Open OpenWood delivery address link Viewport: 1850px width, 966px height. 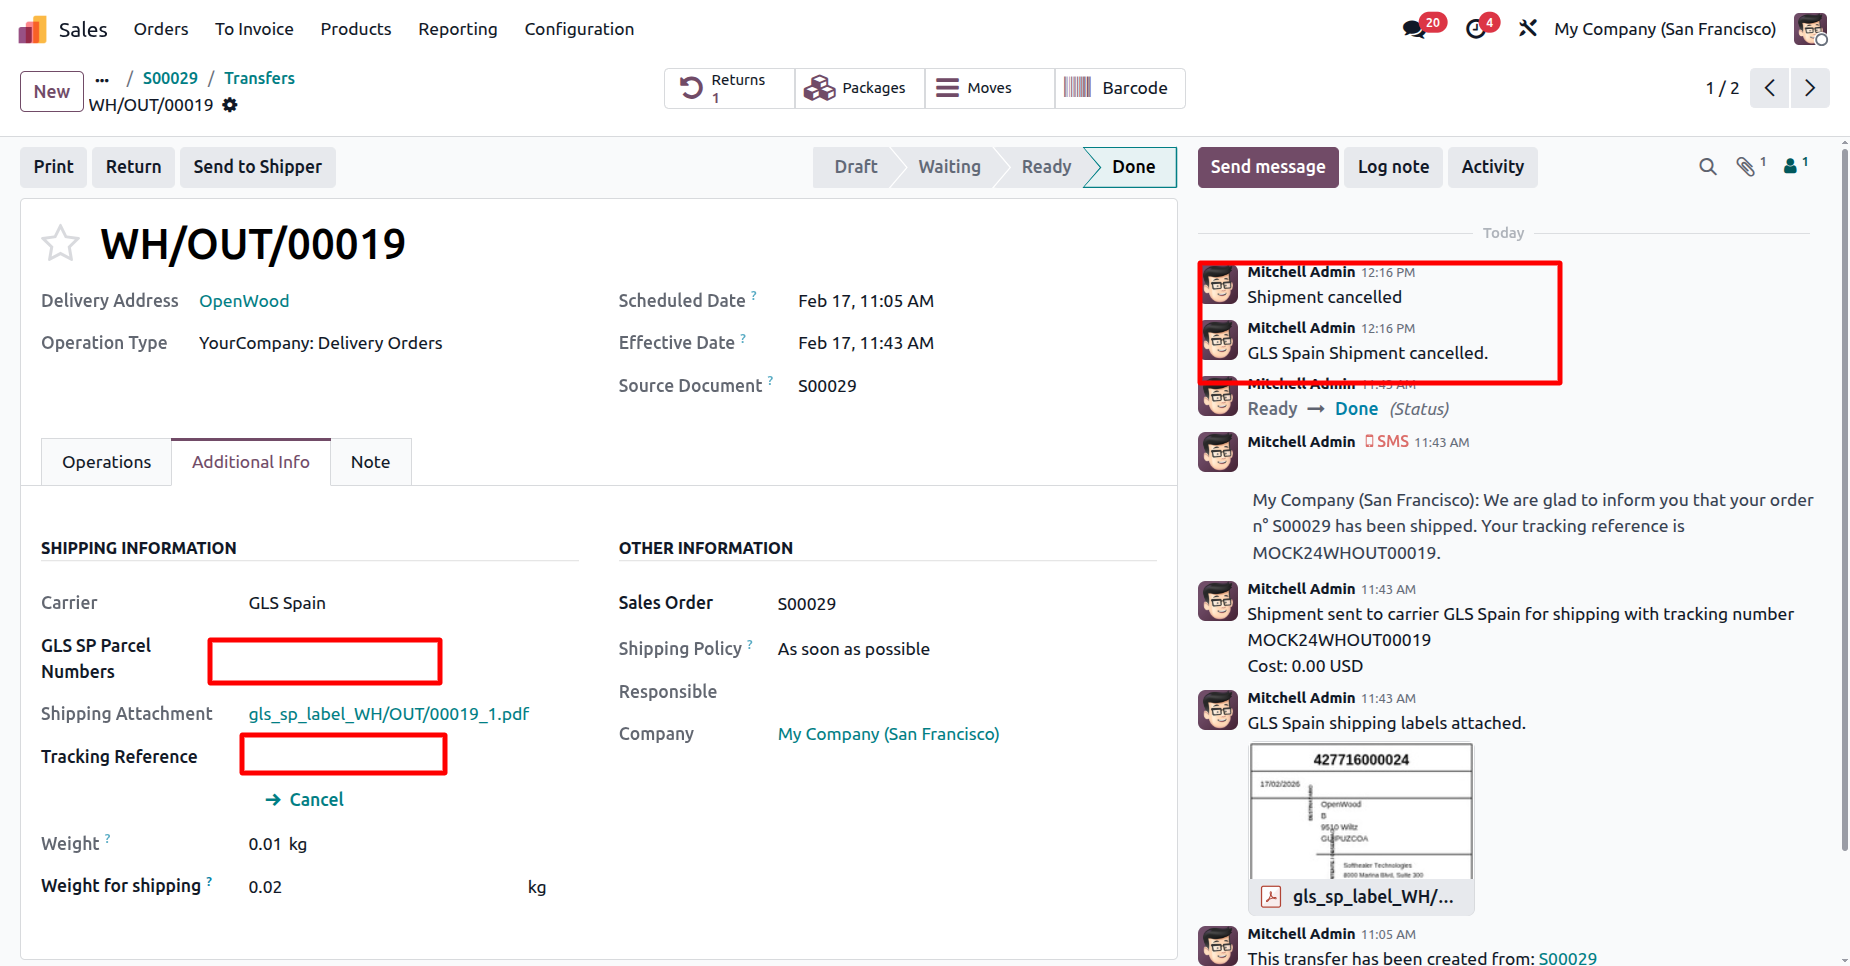click(244, 301)
